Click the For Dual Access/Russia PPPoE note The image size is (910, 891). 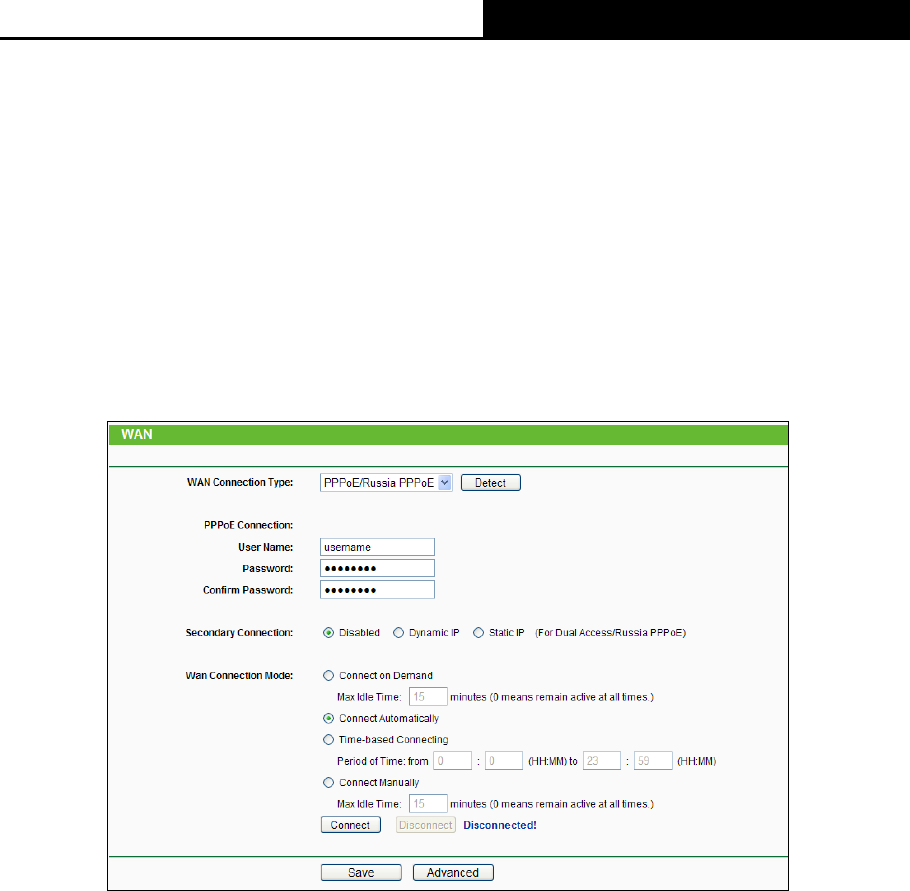(x=611, y=633)
